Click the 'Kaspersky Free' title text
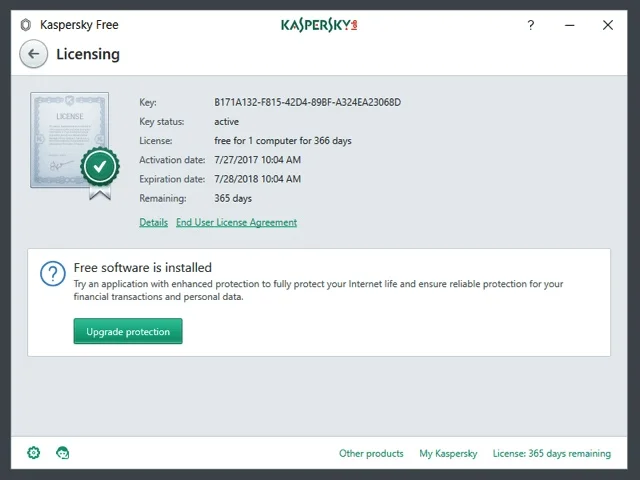 [x=79, y=25]
